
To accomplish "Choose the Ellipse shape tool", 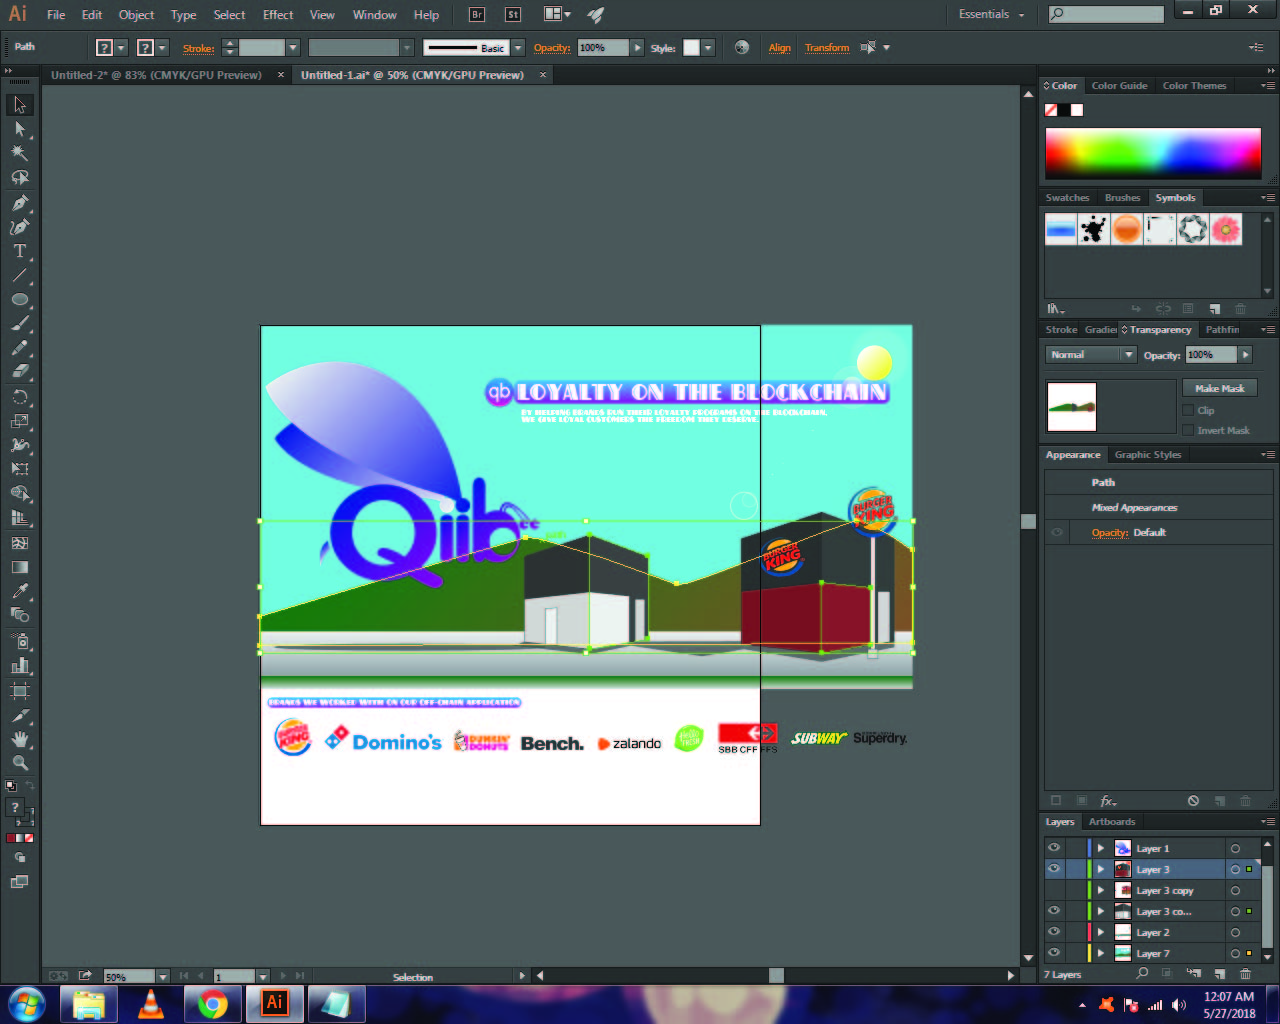I will 20,300.
